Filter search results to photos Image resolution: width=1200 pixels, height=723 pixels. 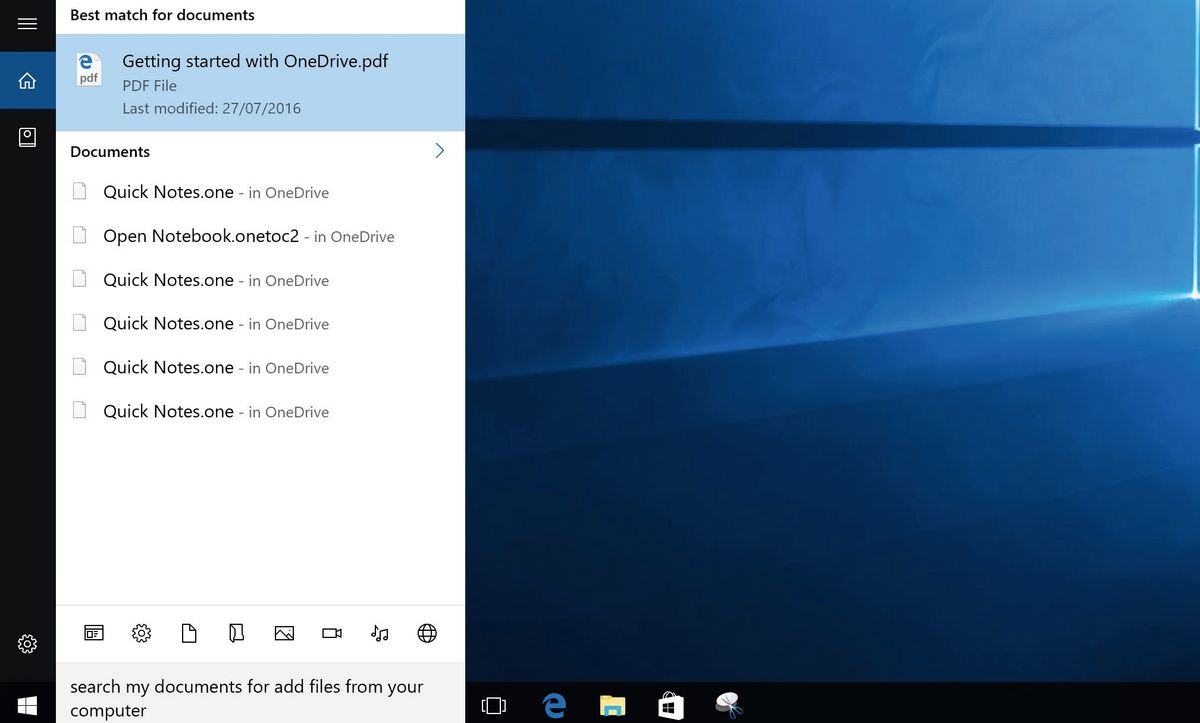(284, 633)
